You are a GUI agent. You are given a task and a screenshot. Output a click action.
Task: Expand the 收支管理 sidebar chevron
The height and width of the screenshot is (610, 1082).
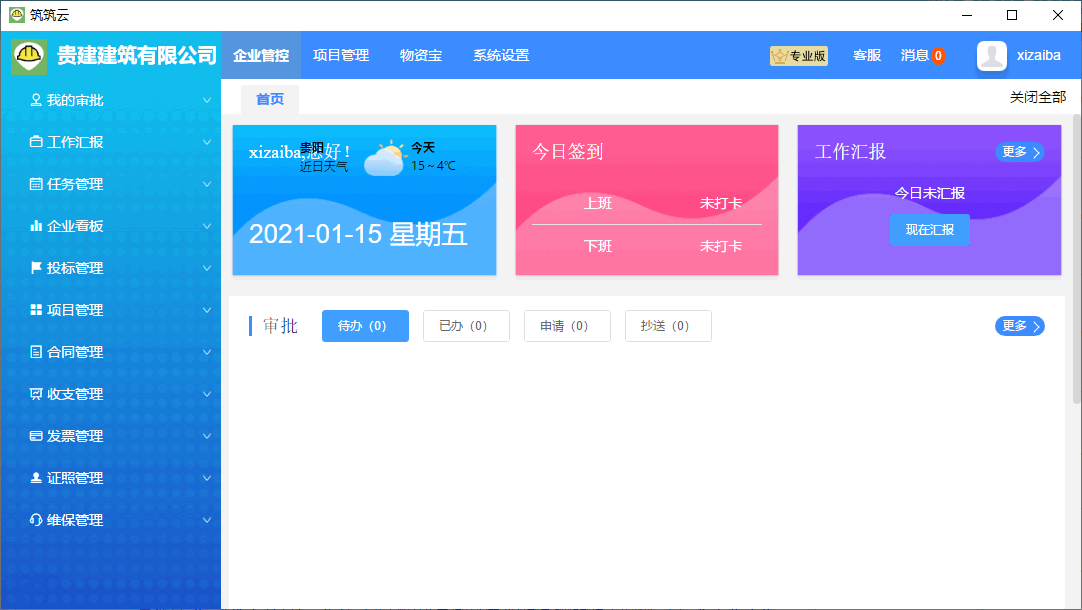click(x=206, y=394)
